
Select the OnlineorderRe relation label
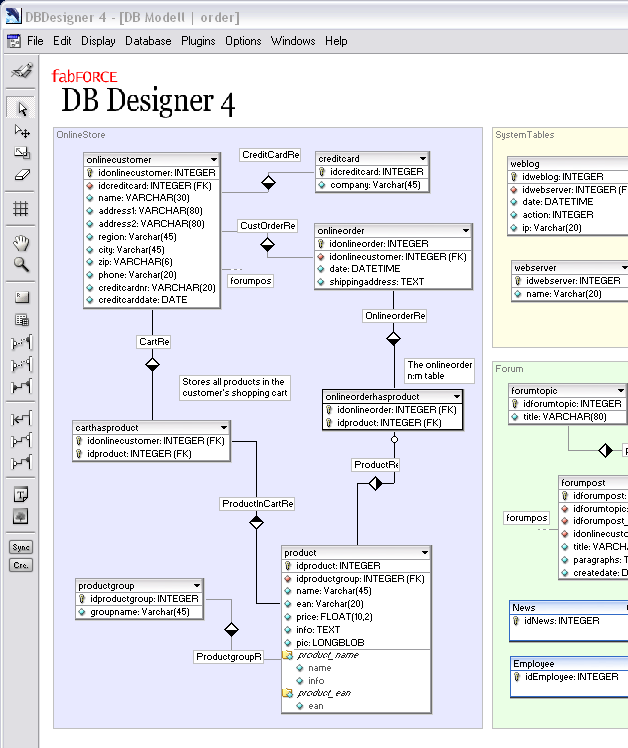(x=395, y=316)
